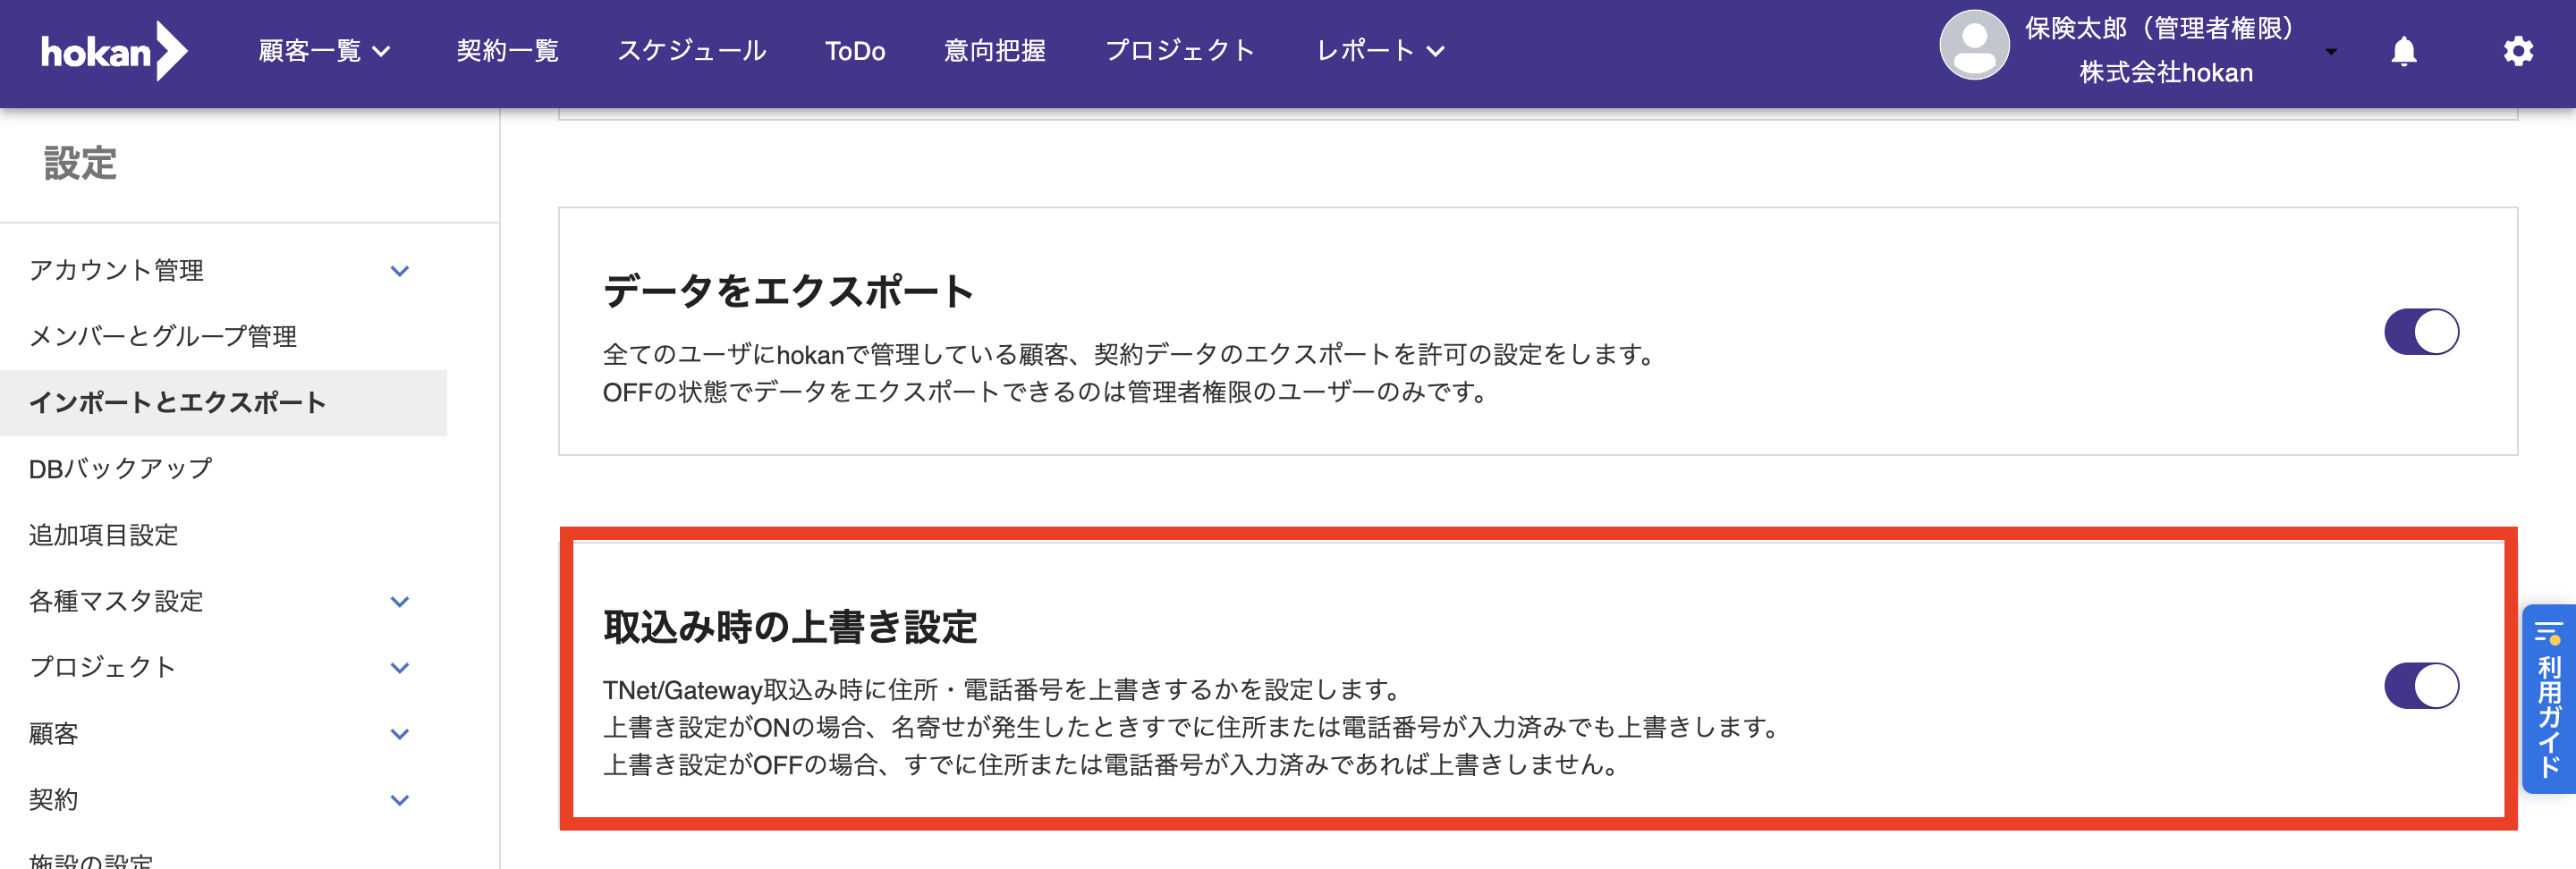Expand プロジェクト section in sidebar
This screenshot has width=2576, height=869.
(x=400, y=668)
